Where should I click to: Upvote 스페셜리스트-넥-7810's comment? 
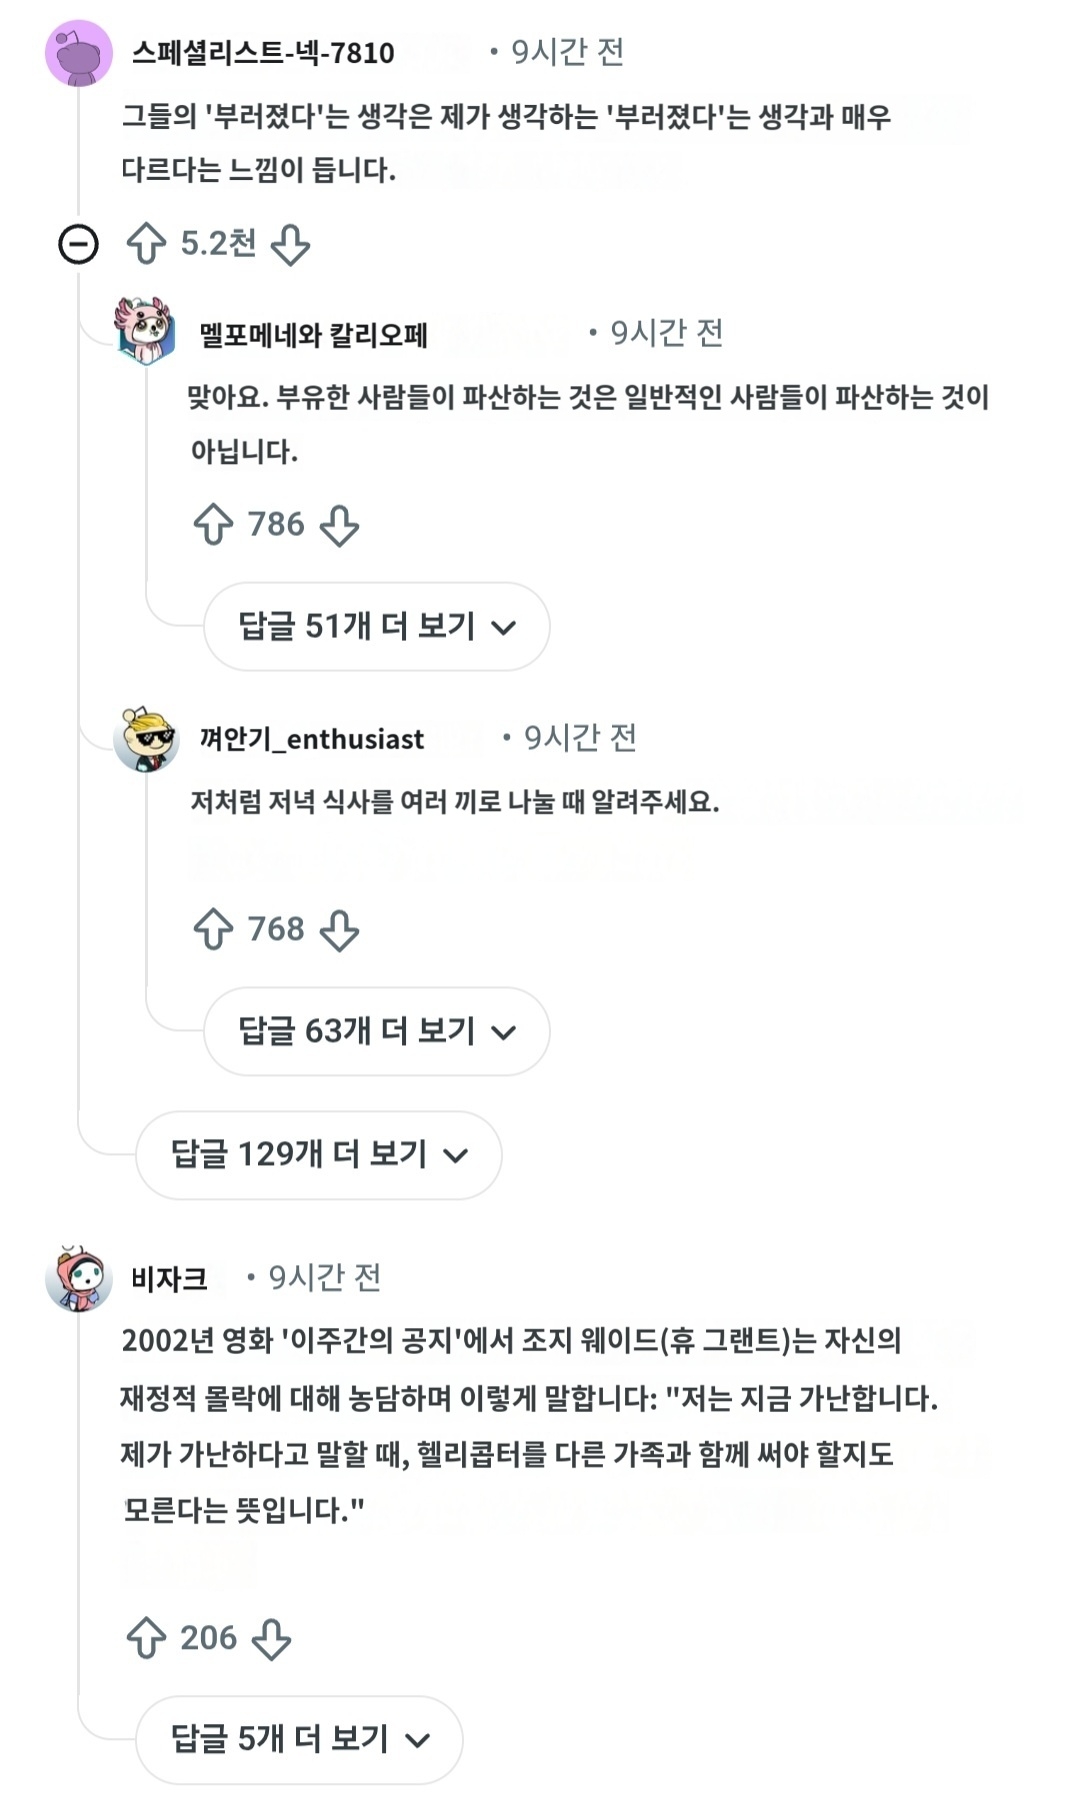click(x=146, y=244)
